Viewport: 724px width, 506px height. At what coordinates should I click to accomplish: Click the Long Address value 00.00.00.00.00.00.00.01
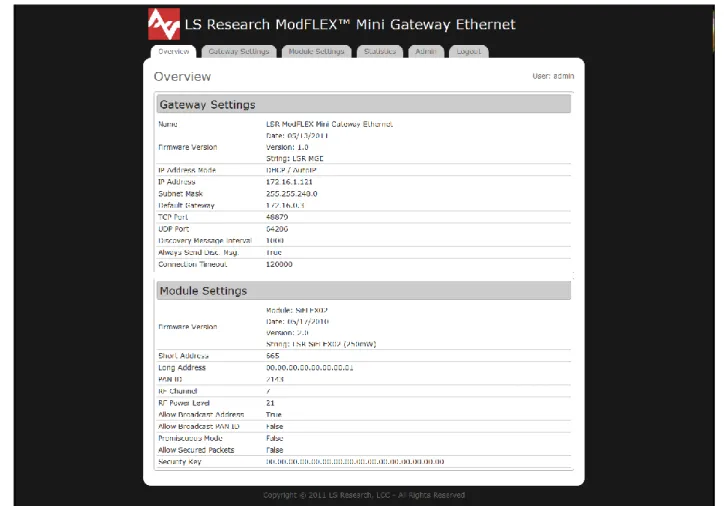tap(309, 368)
